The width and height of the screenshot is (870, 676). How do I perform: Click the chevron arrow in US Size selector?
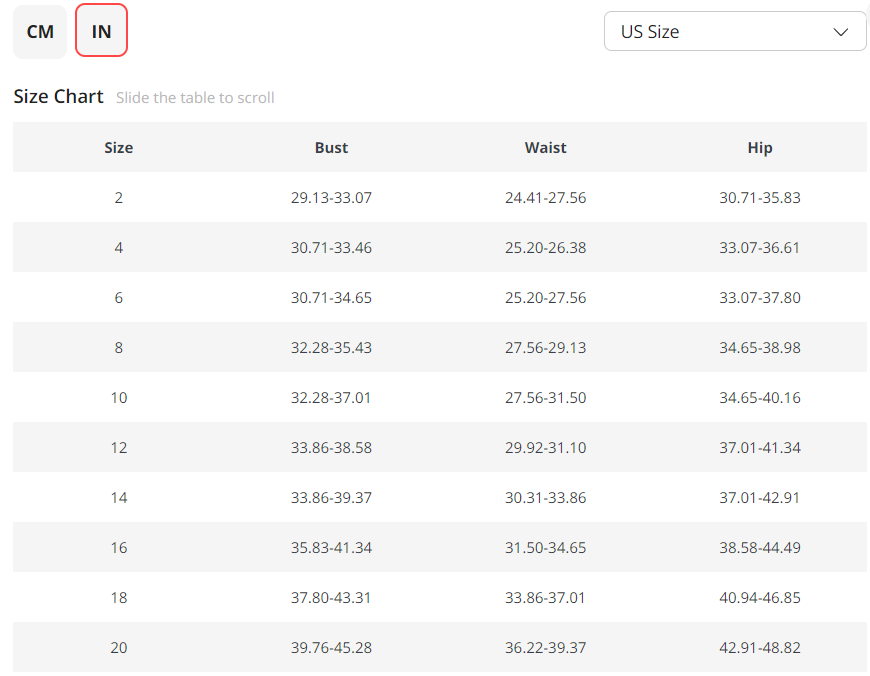point(840,32)
